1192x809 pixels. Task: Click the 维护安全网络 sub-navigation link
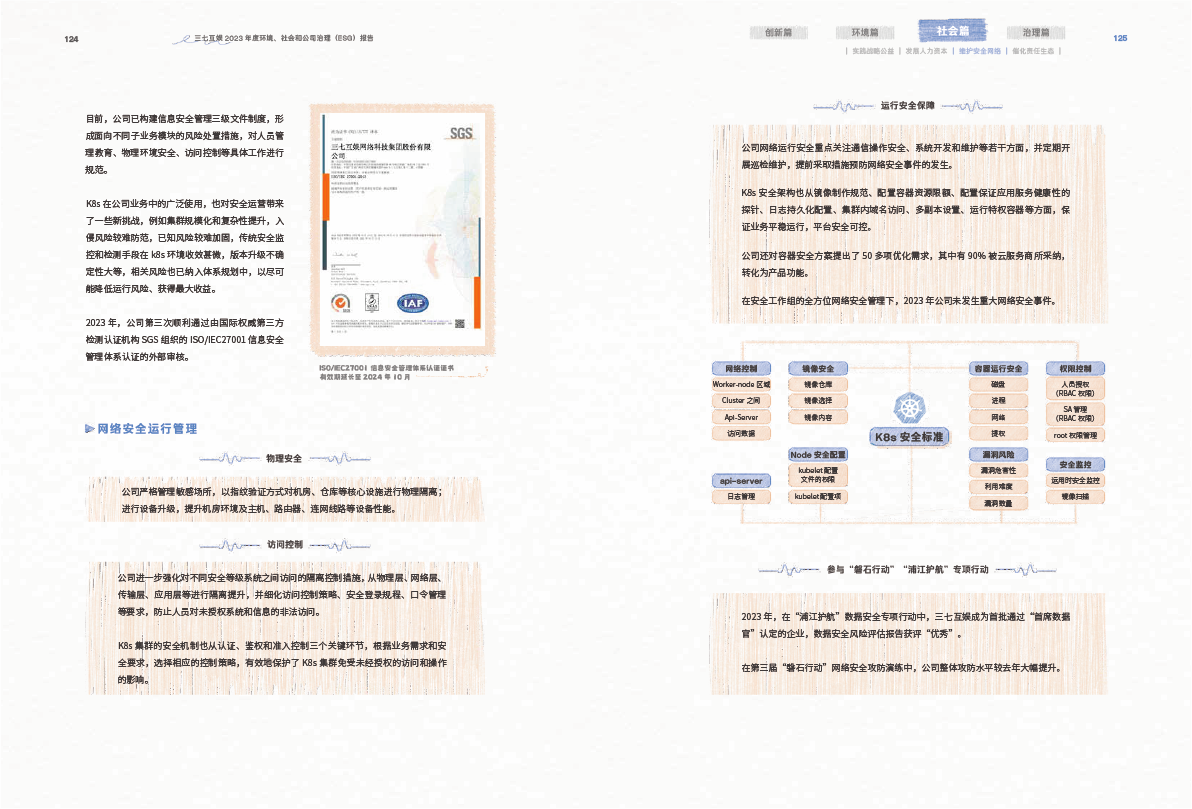(x=979, y=50)
